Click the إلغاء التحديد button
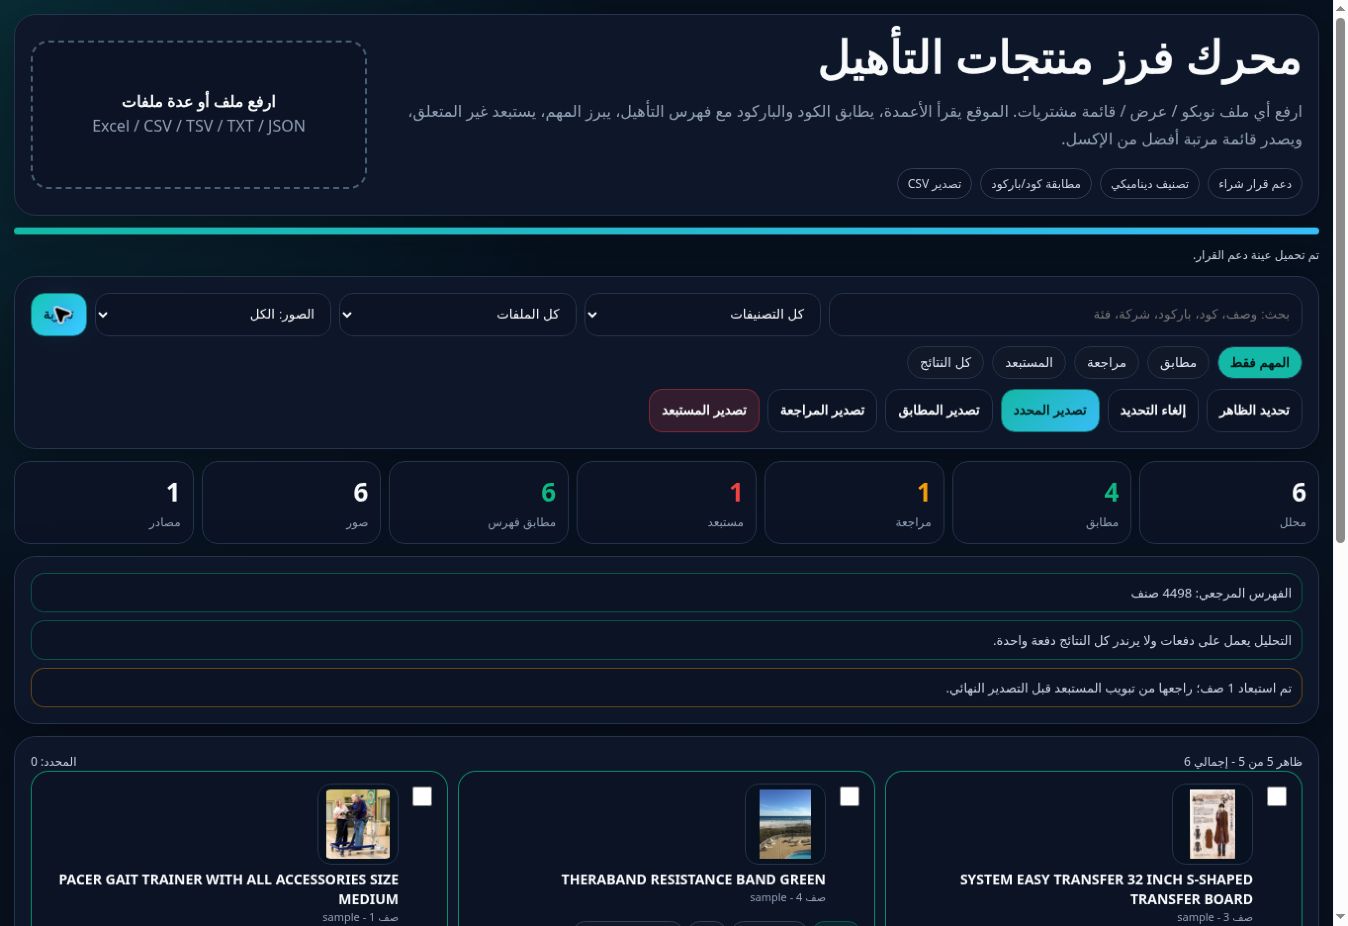 click(x=1153, y=410)
